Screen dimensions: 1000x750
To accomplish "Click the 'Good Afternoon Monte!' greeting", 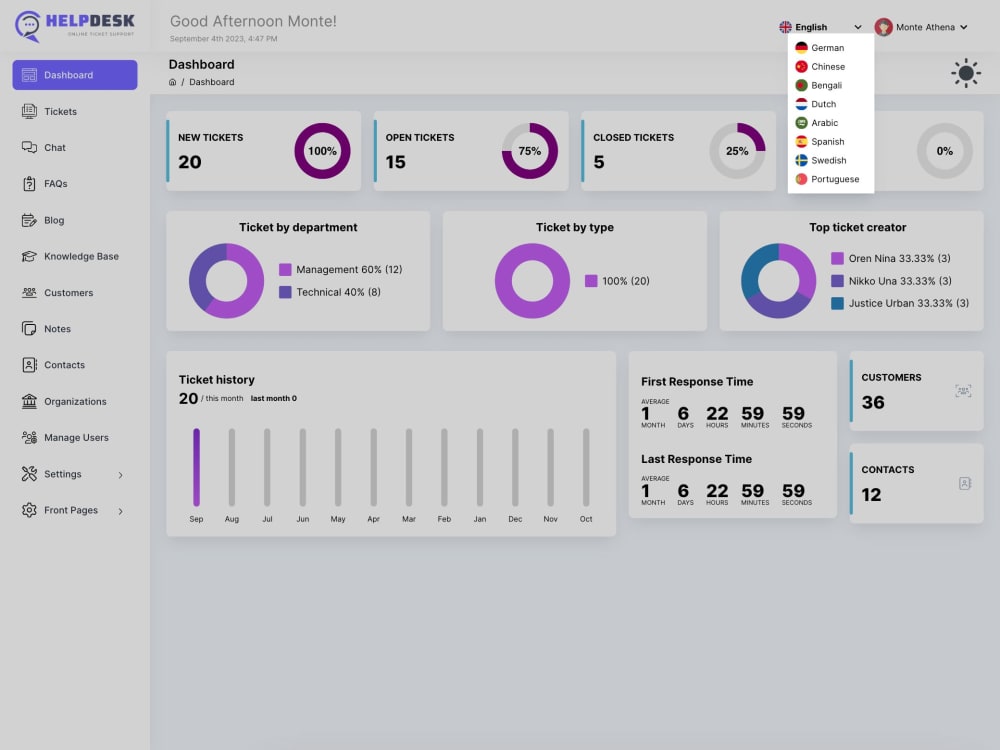I will 253,21.
